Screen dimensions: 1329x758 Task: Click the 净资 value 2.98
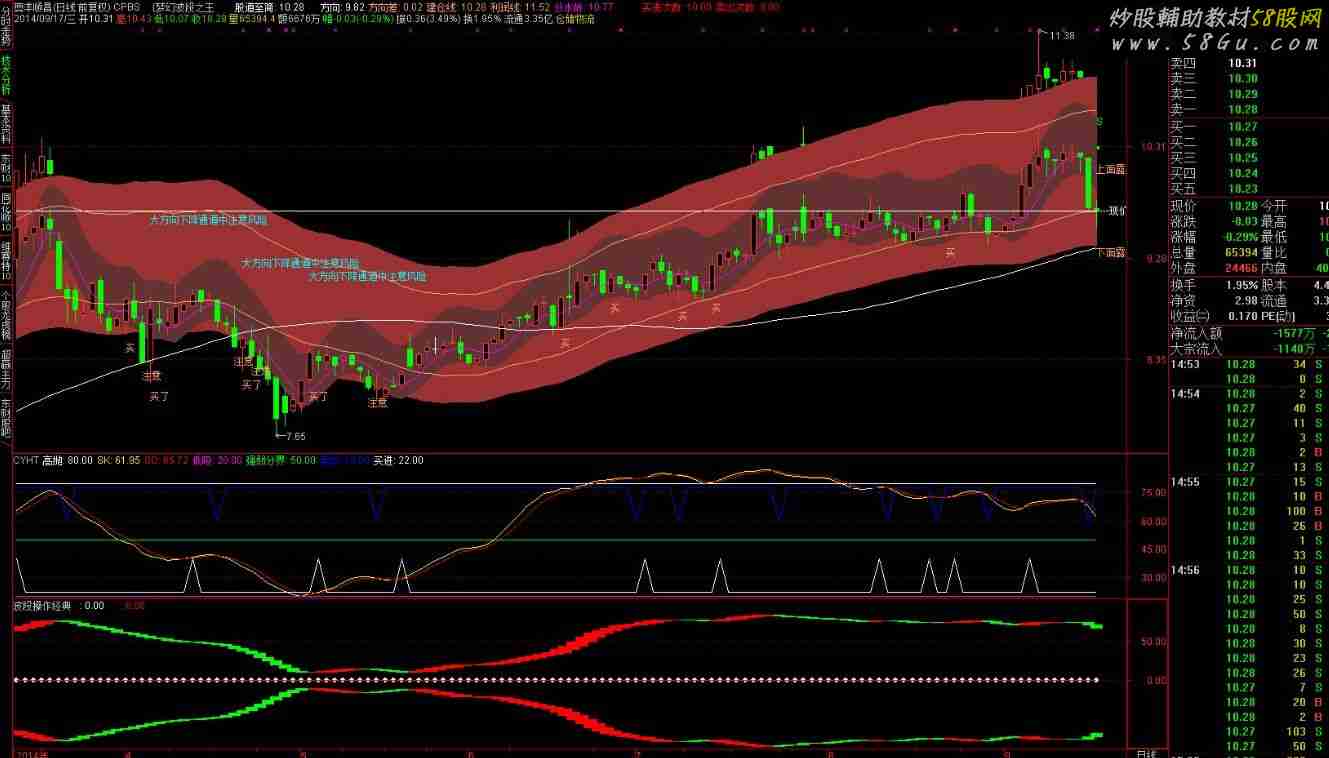click(x=1246, y=301)
